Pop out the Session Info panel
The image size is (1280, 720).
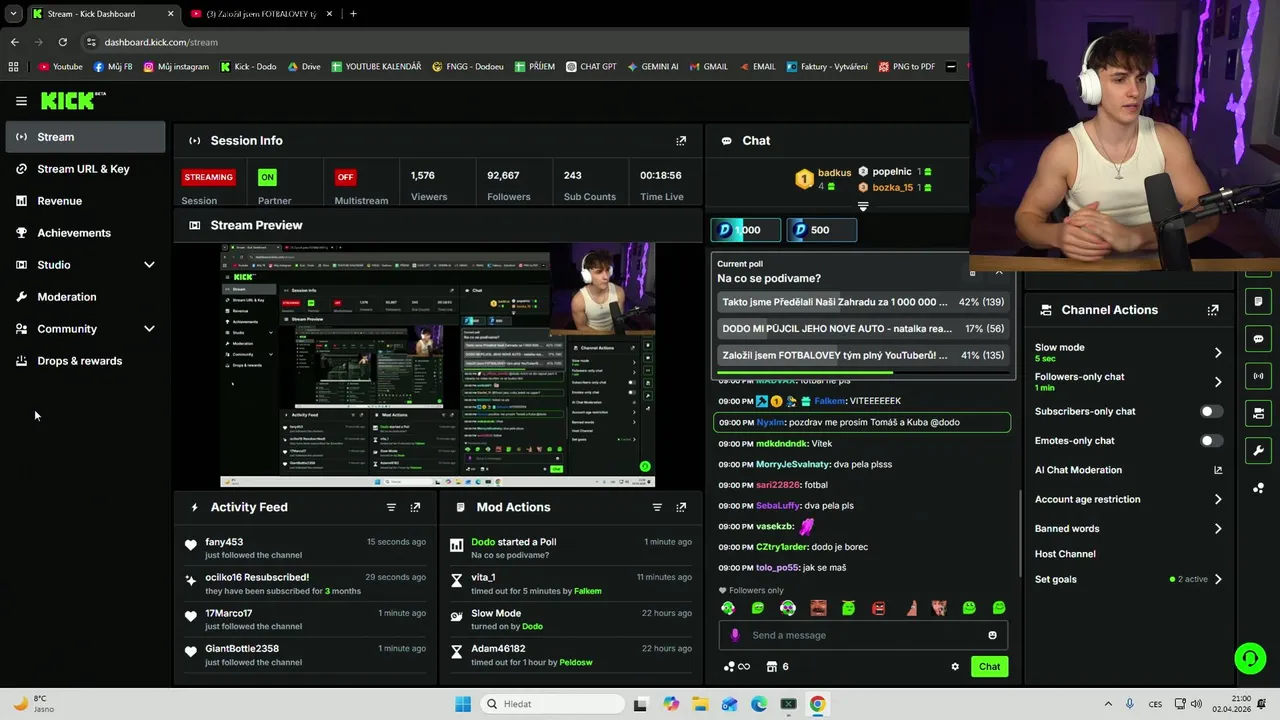(x=681, y=141)
